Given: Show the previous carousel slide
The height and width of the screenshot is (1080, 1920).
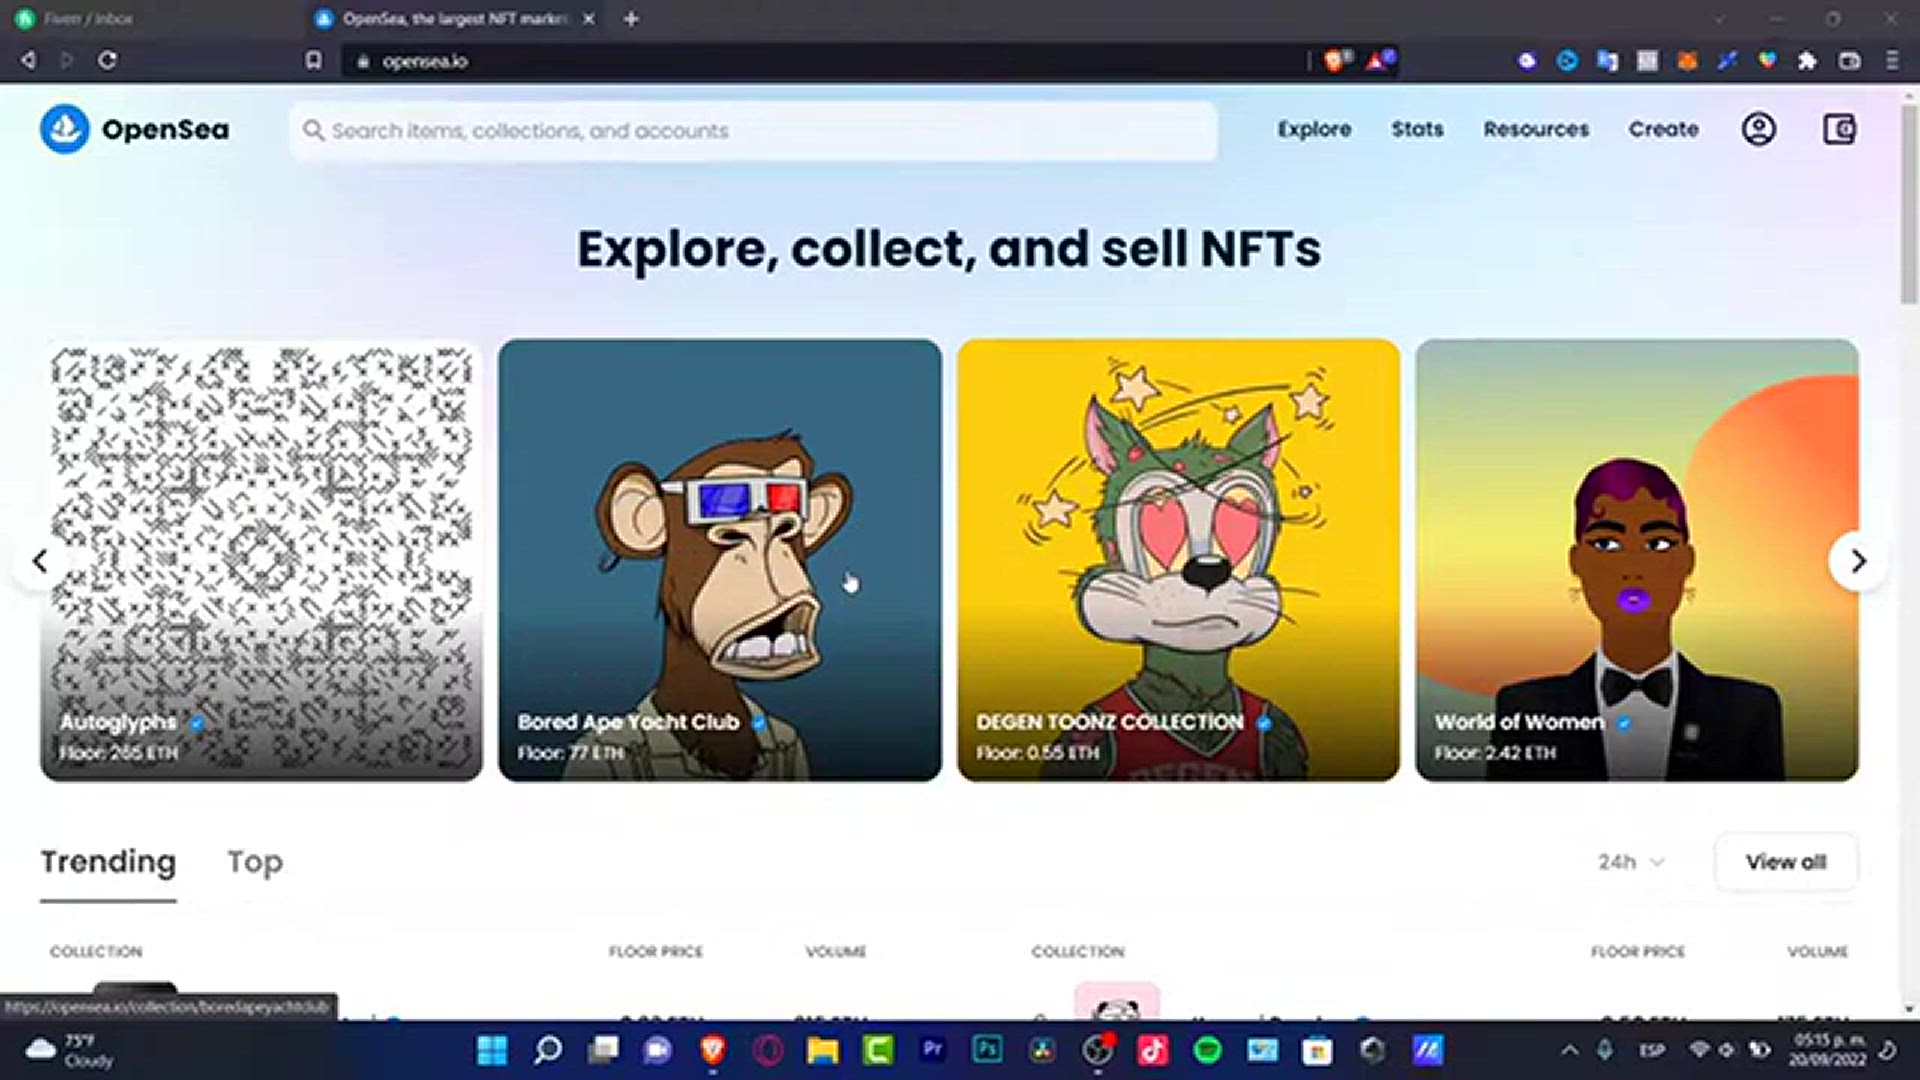Looking at the screenshot, I should pos(40,561).
